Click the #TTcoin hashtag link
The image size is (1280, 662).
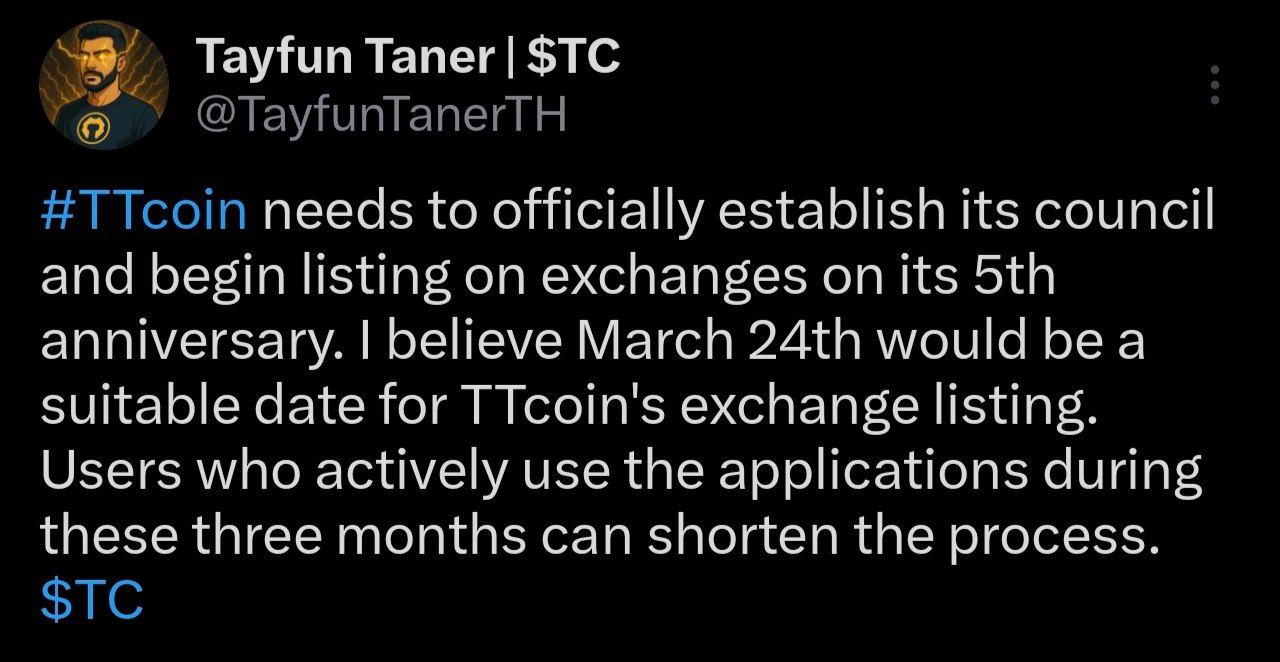(x=144, y=212)
